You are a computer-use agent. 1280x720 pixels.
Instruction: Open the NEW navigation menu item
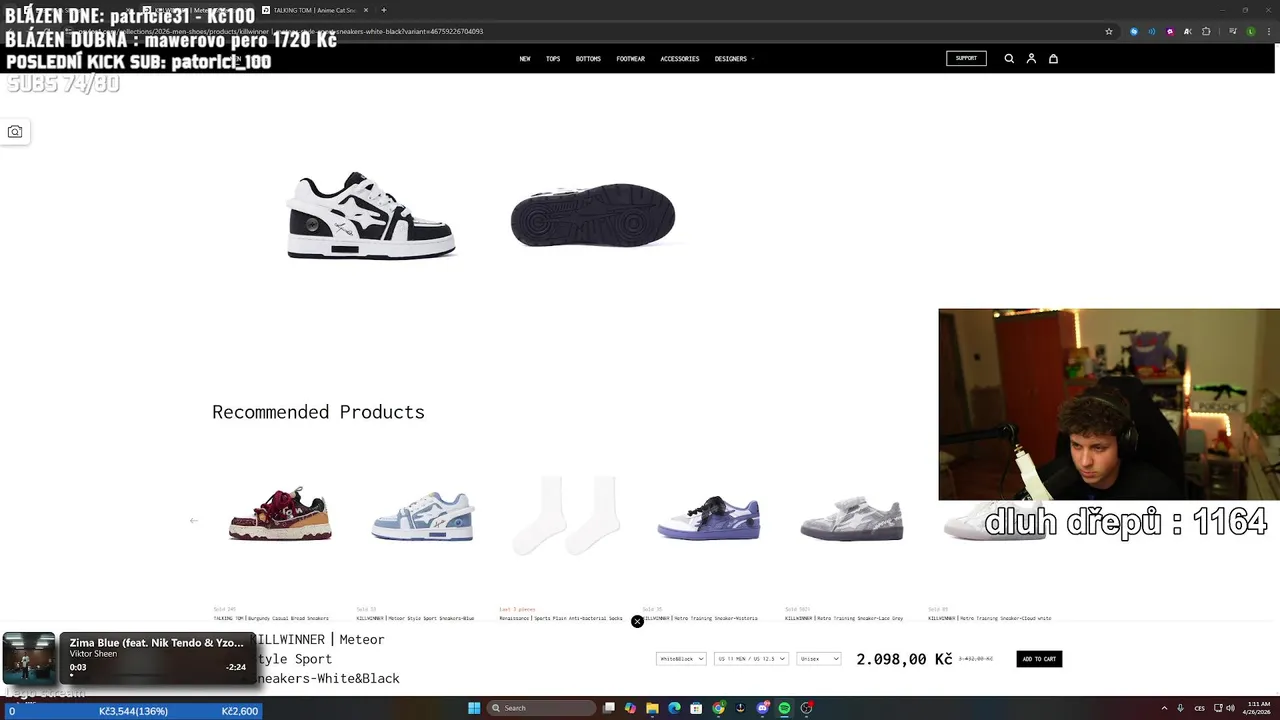525,59
